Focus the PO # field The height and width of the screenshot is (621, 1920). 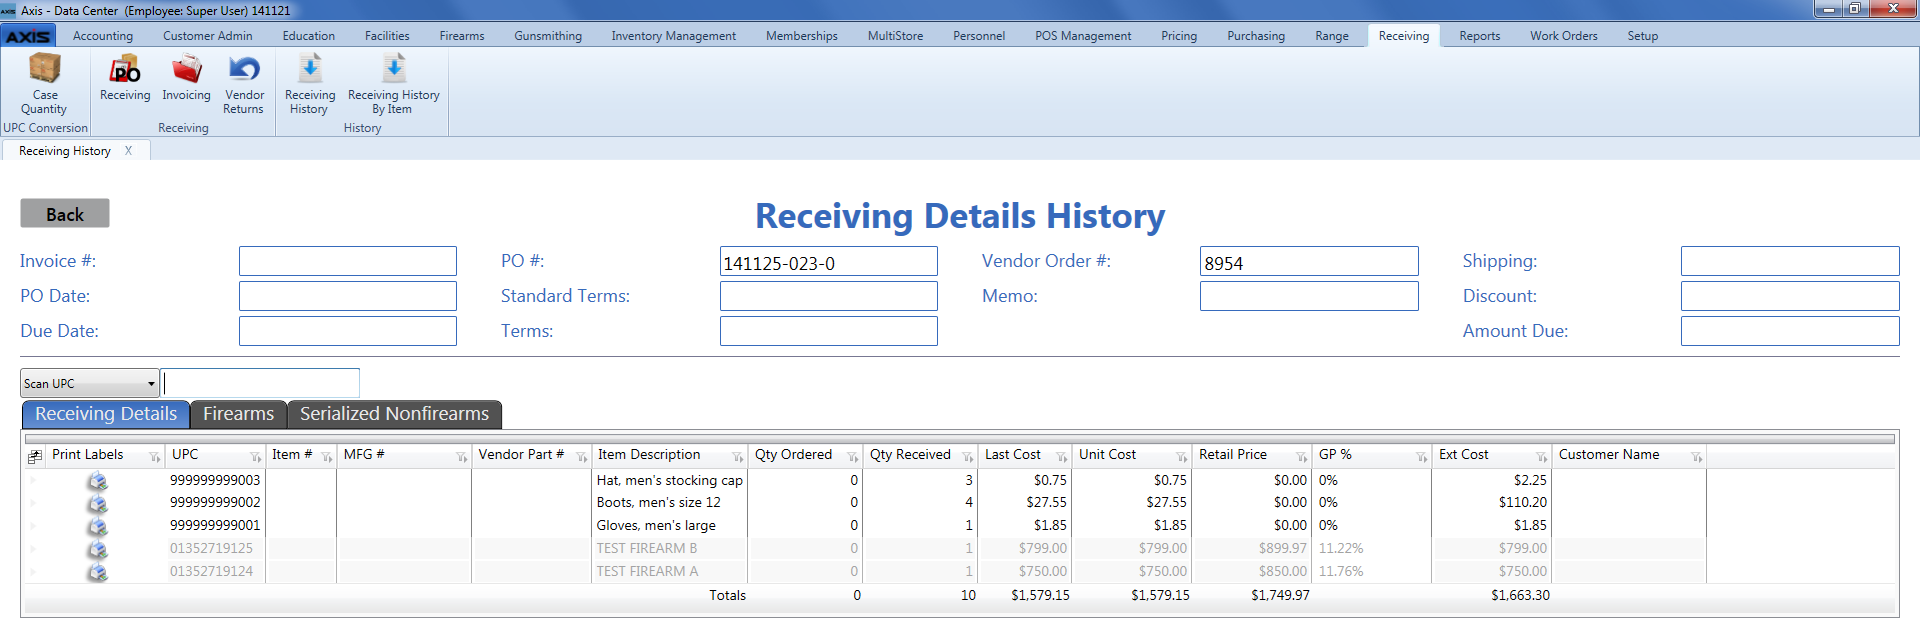(x=829, y=261)
